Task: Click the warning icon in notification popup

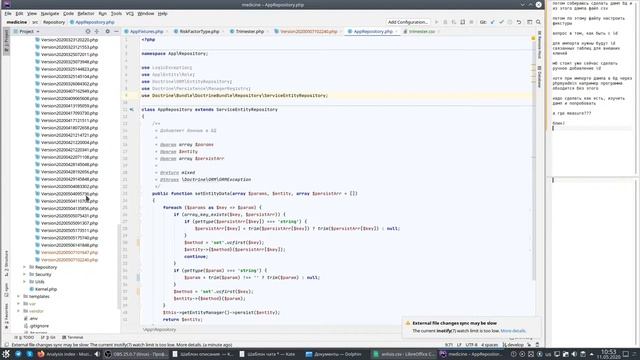Action: [x=407, y=323]
